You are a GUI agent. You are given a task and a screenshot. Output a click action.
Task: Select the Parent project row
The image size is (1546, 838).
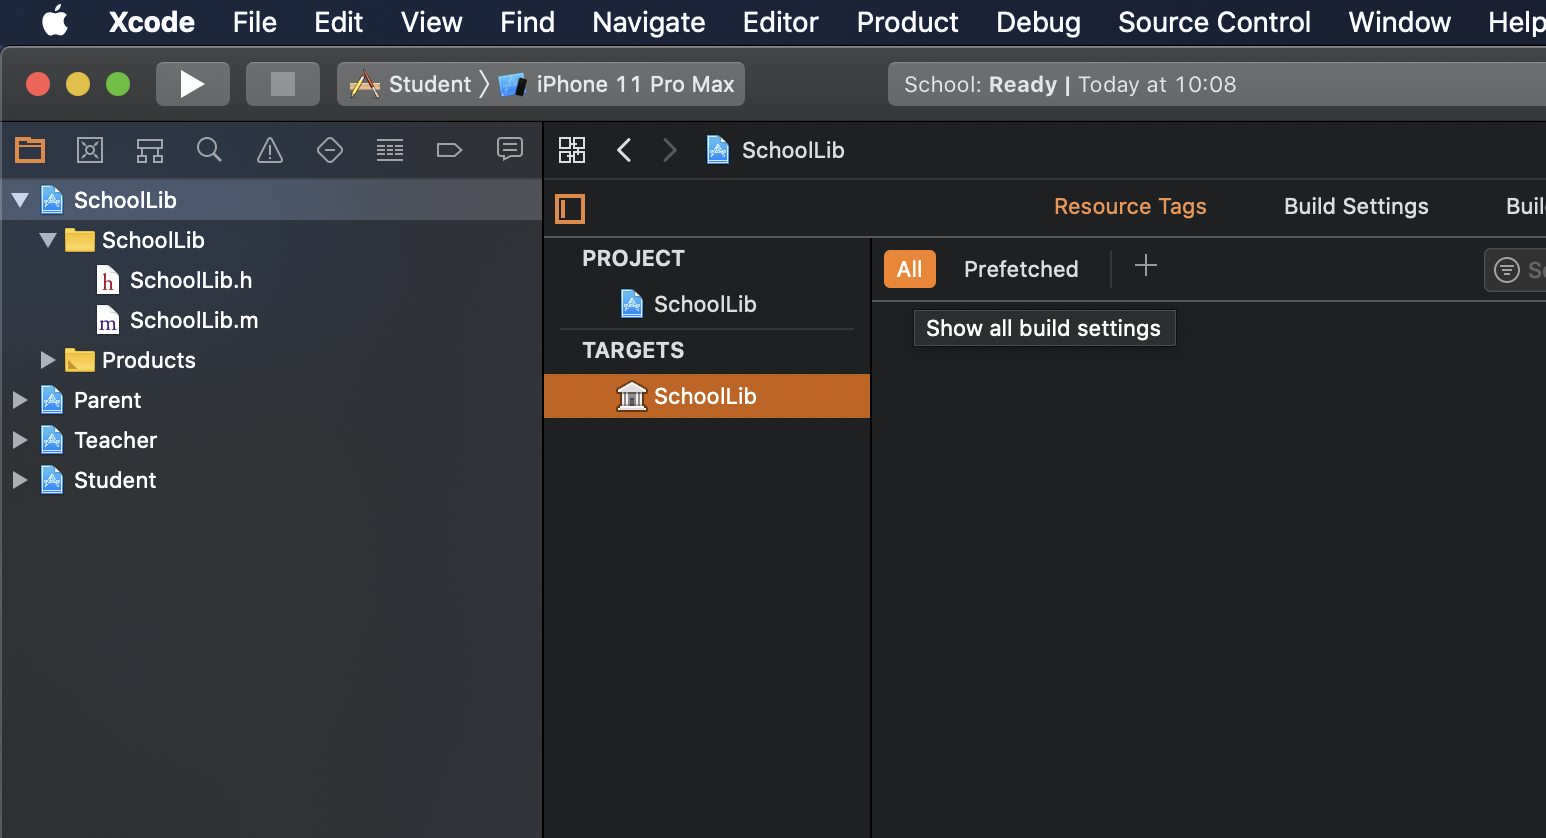pos(271,400)
